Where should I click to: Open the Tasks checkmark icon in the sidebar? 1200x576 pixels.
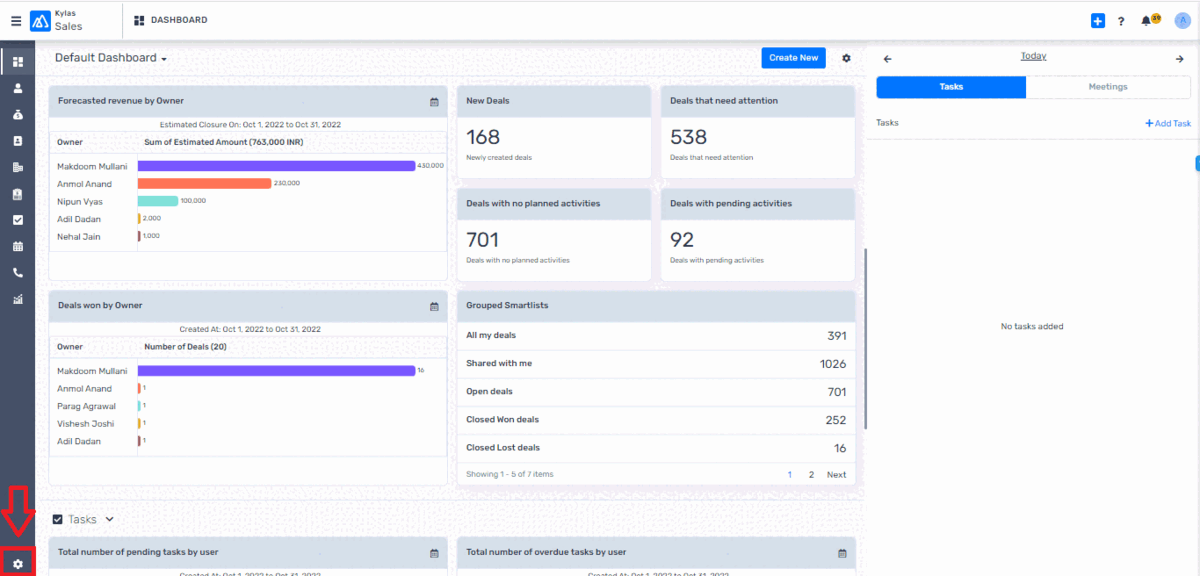coord(18,220)
